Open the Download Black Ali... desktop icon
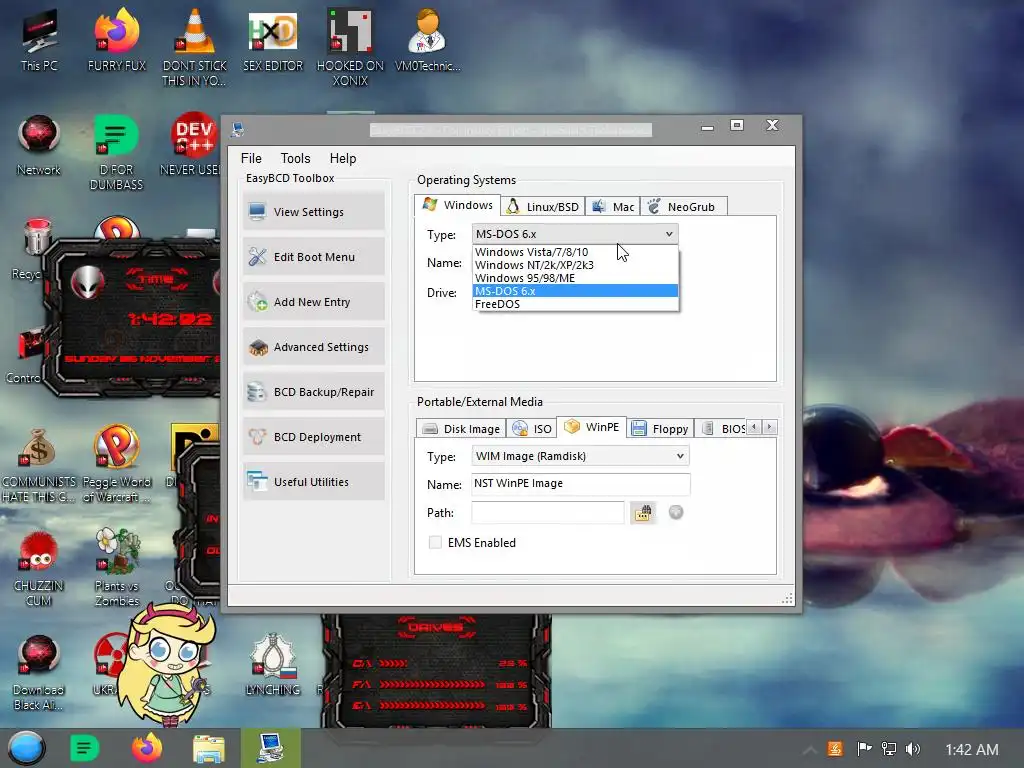The height and width of the screenshot is (768, 1024). [x=39, y=673]
